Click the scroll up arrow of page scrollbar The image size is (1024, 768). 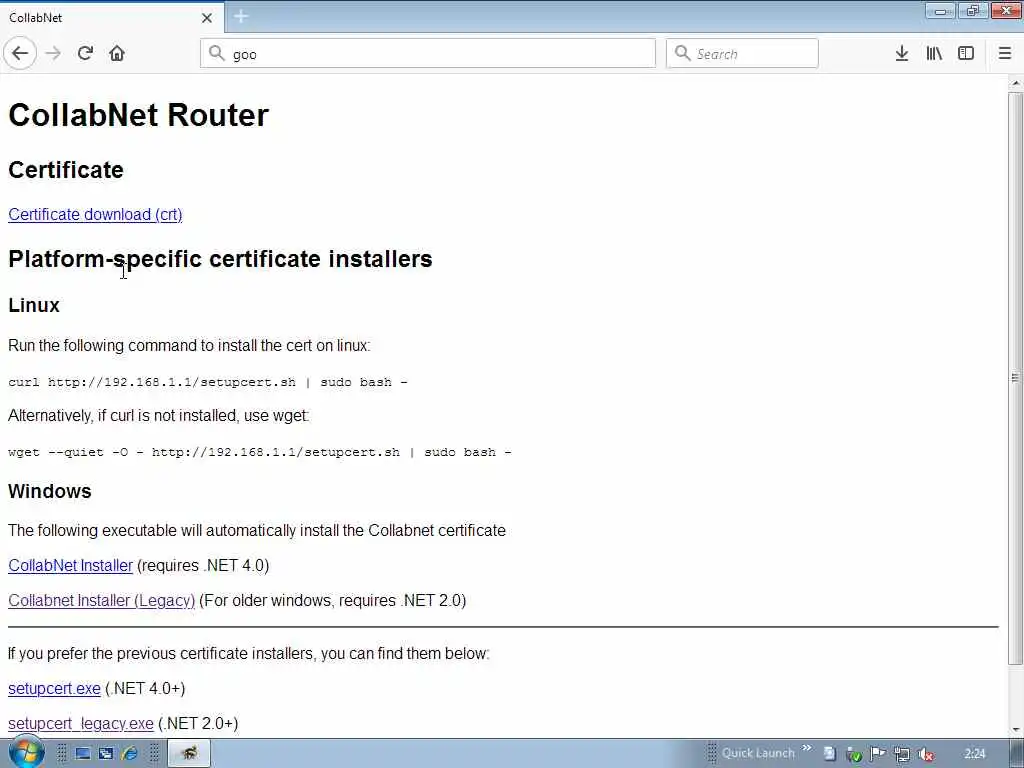pyautogui.click(x=1016, y=84)
